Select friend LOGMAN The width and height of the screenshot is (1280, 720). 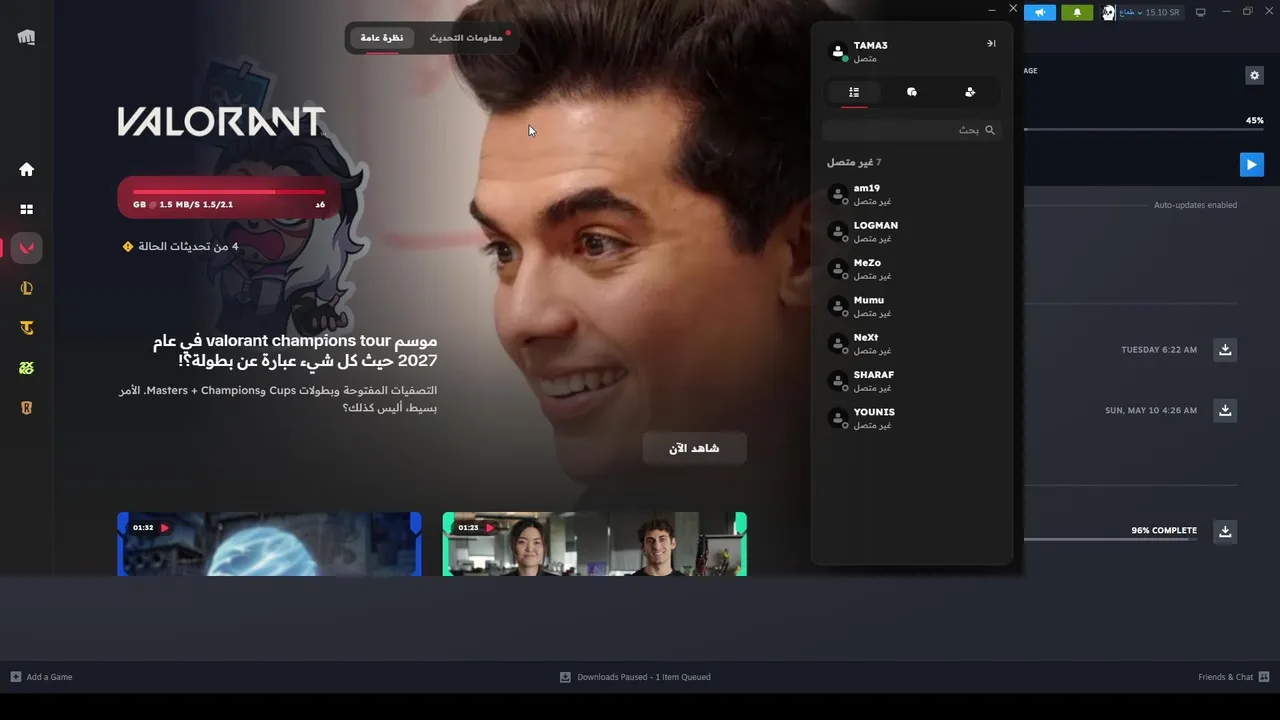click(912, 231)
